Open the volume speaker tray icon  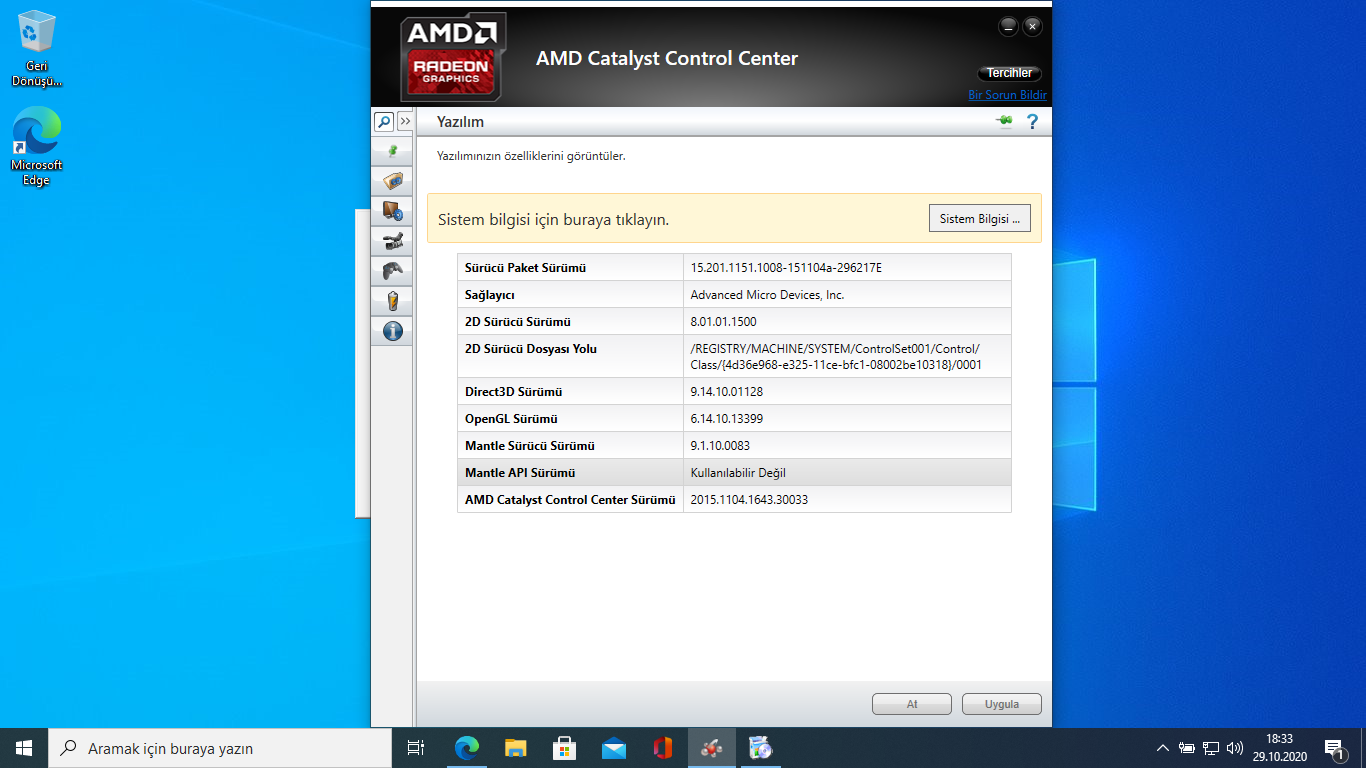point(1235,748)
